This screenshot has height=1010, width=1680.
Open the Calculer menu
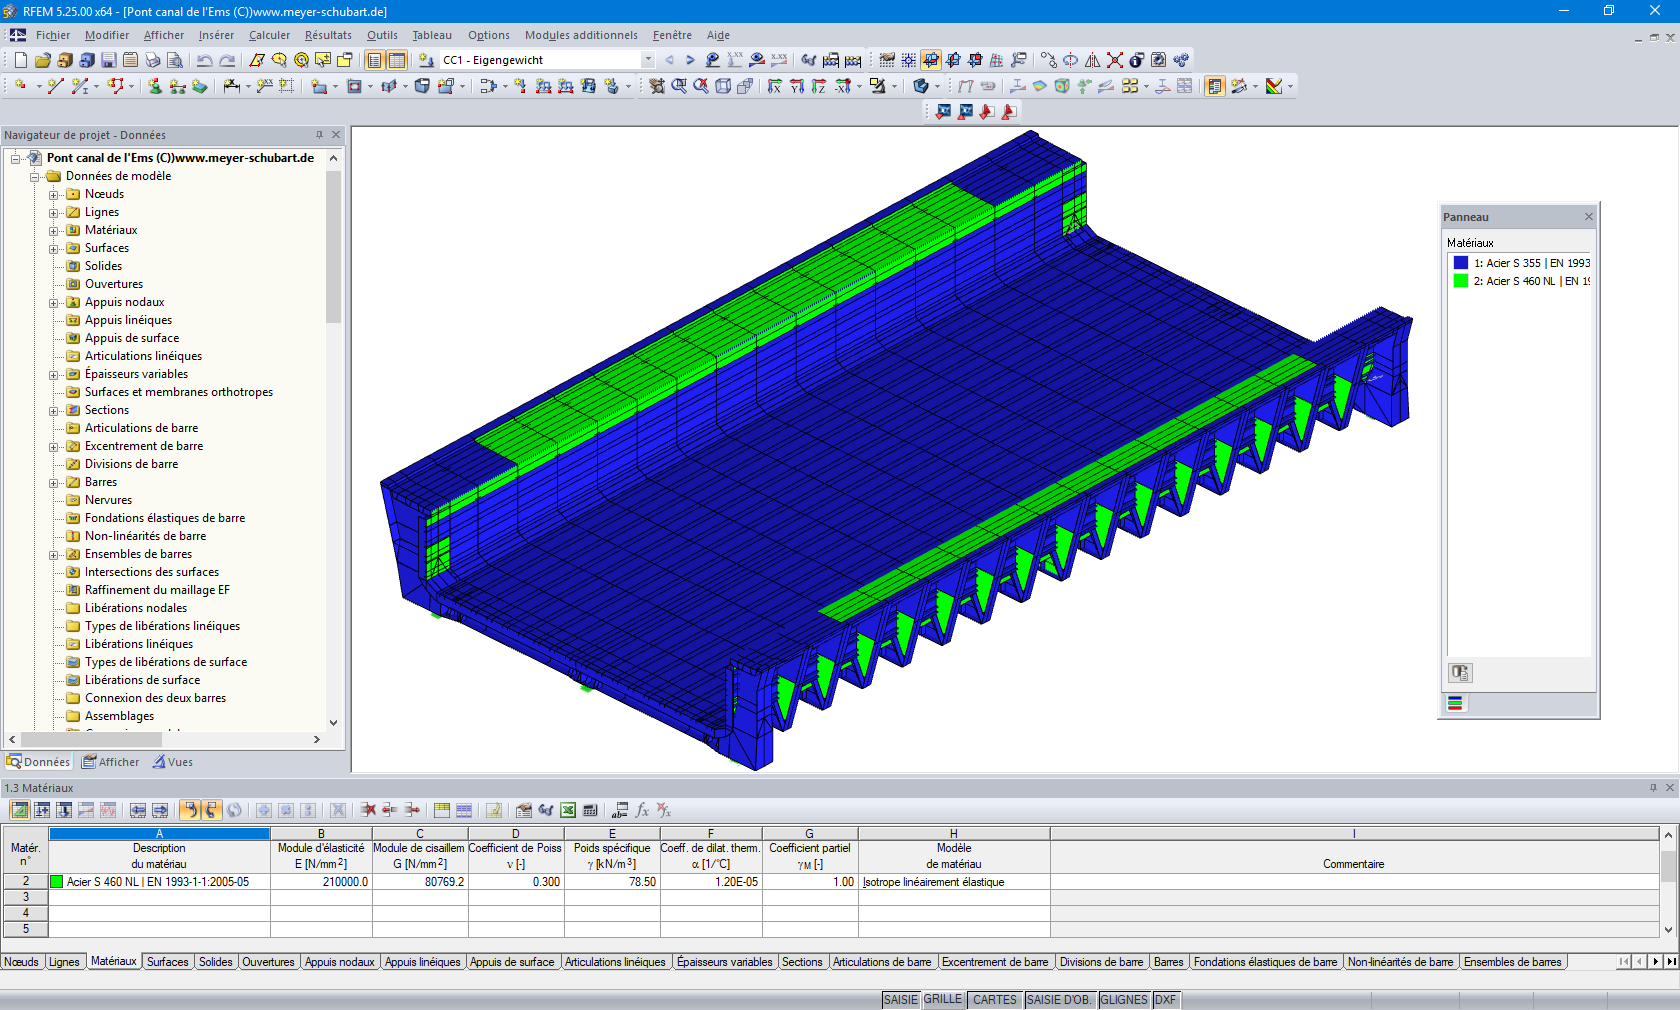pos(269,35)
